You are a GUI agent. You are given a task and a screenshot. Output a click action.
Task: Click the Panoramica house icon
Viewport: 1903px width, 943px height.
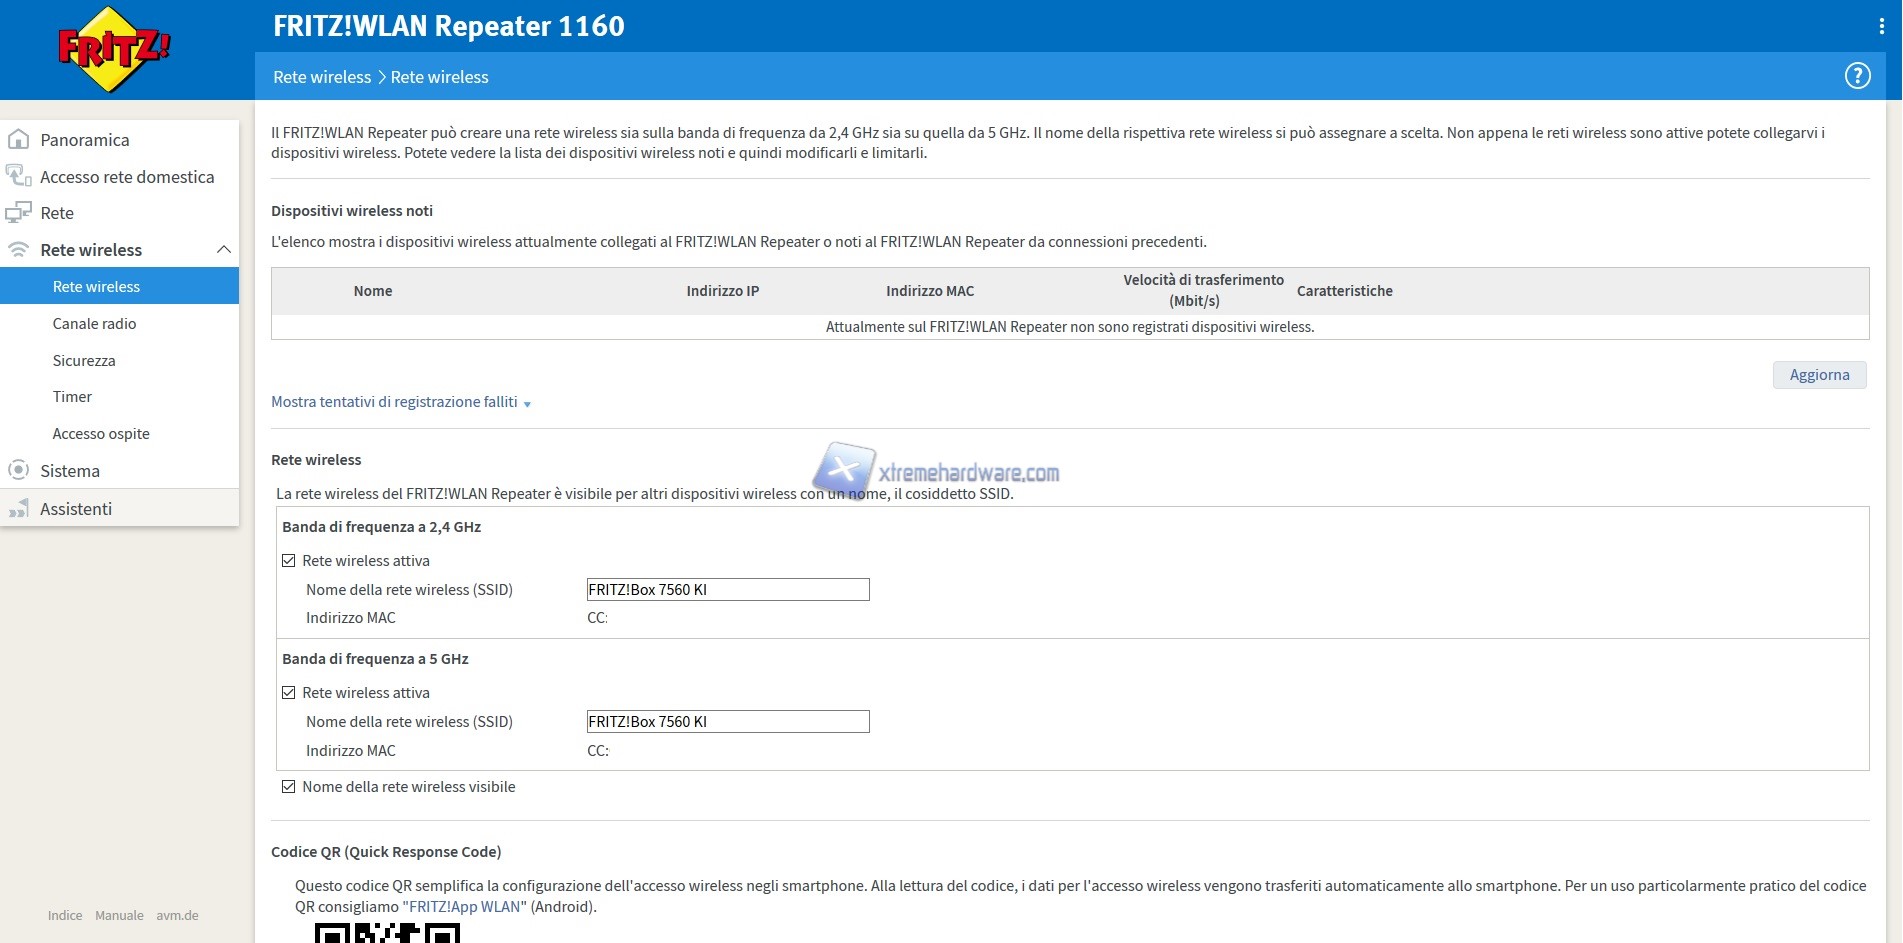click(18, 140)
